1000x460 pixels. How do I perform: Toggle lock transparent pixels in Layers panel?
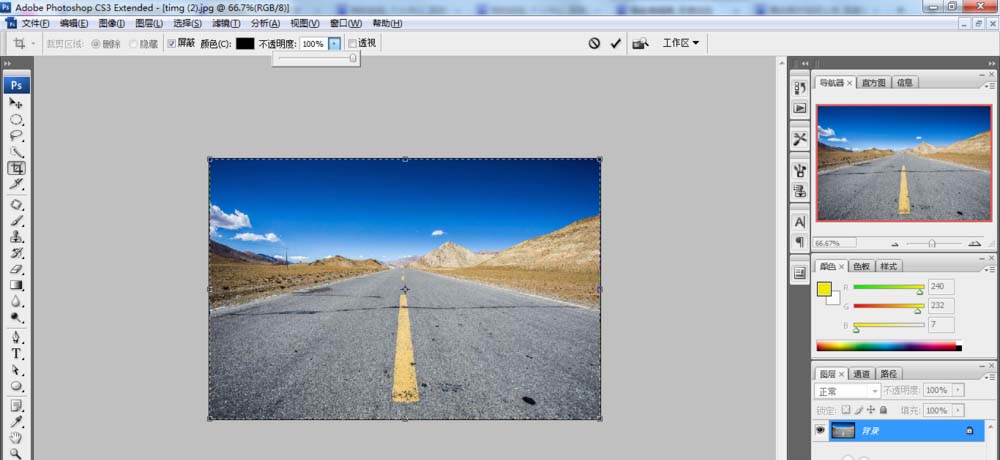(x=846, y=410)
